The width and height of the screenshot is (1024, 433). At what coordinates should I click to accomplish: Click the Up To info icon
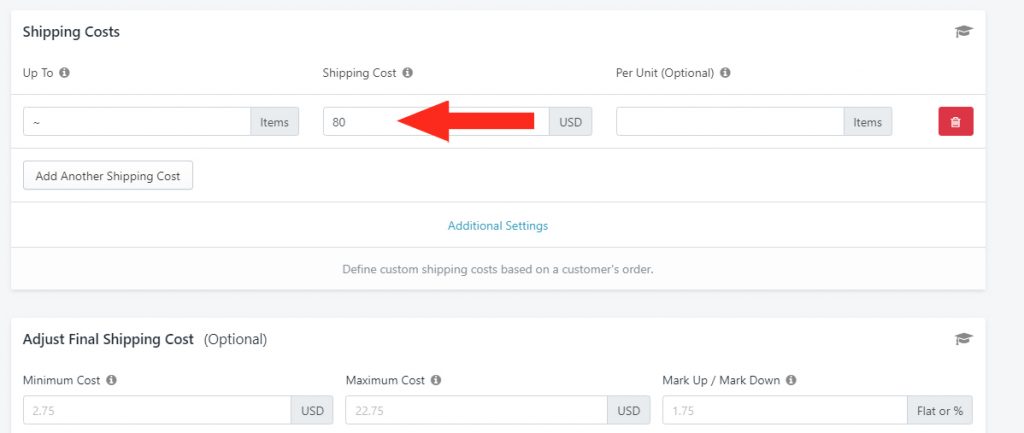pyautogui.click(x=65, y=72)
